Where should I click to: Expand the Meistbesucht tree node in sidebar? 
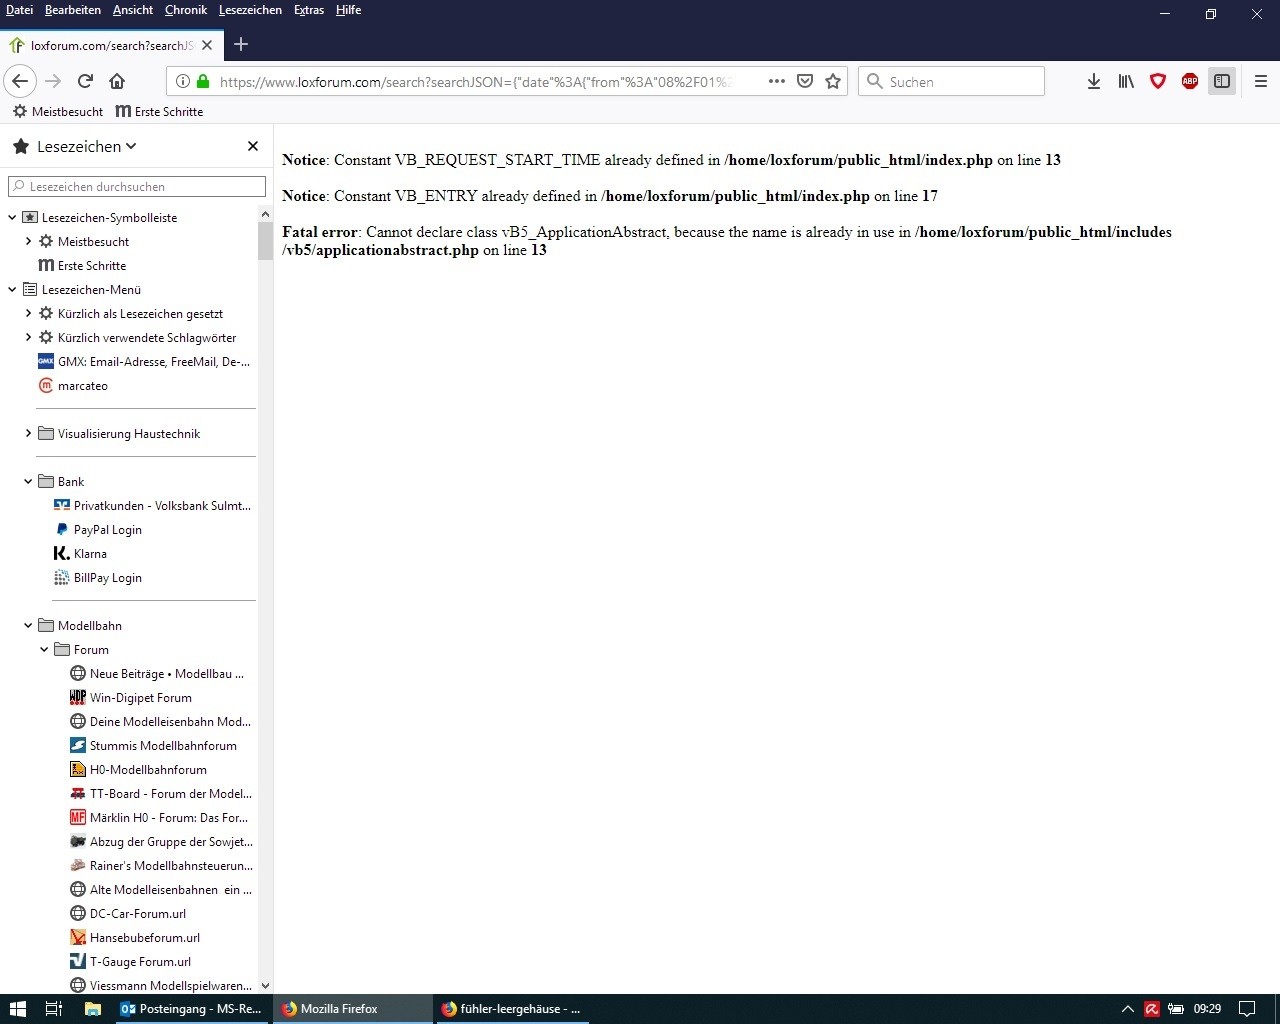click(28, 241)
